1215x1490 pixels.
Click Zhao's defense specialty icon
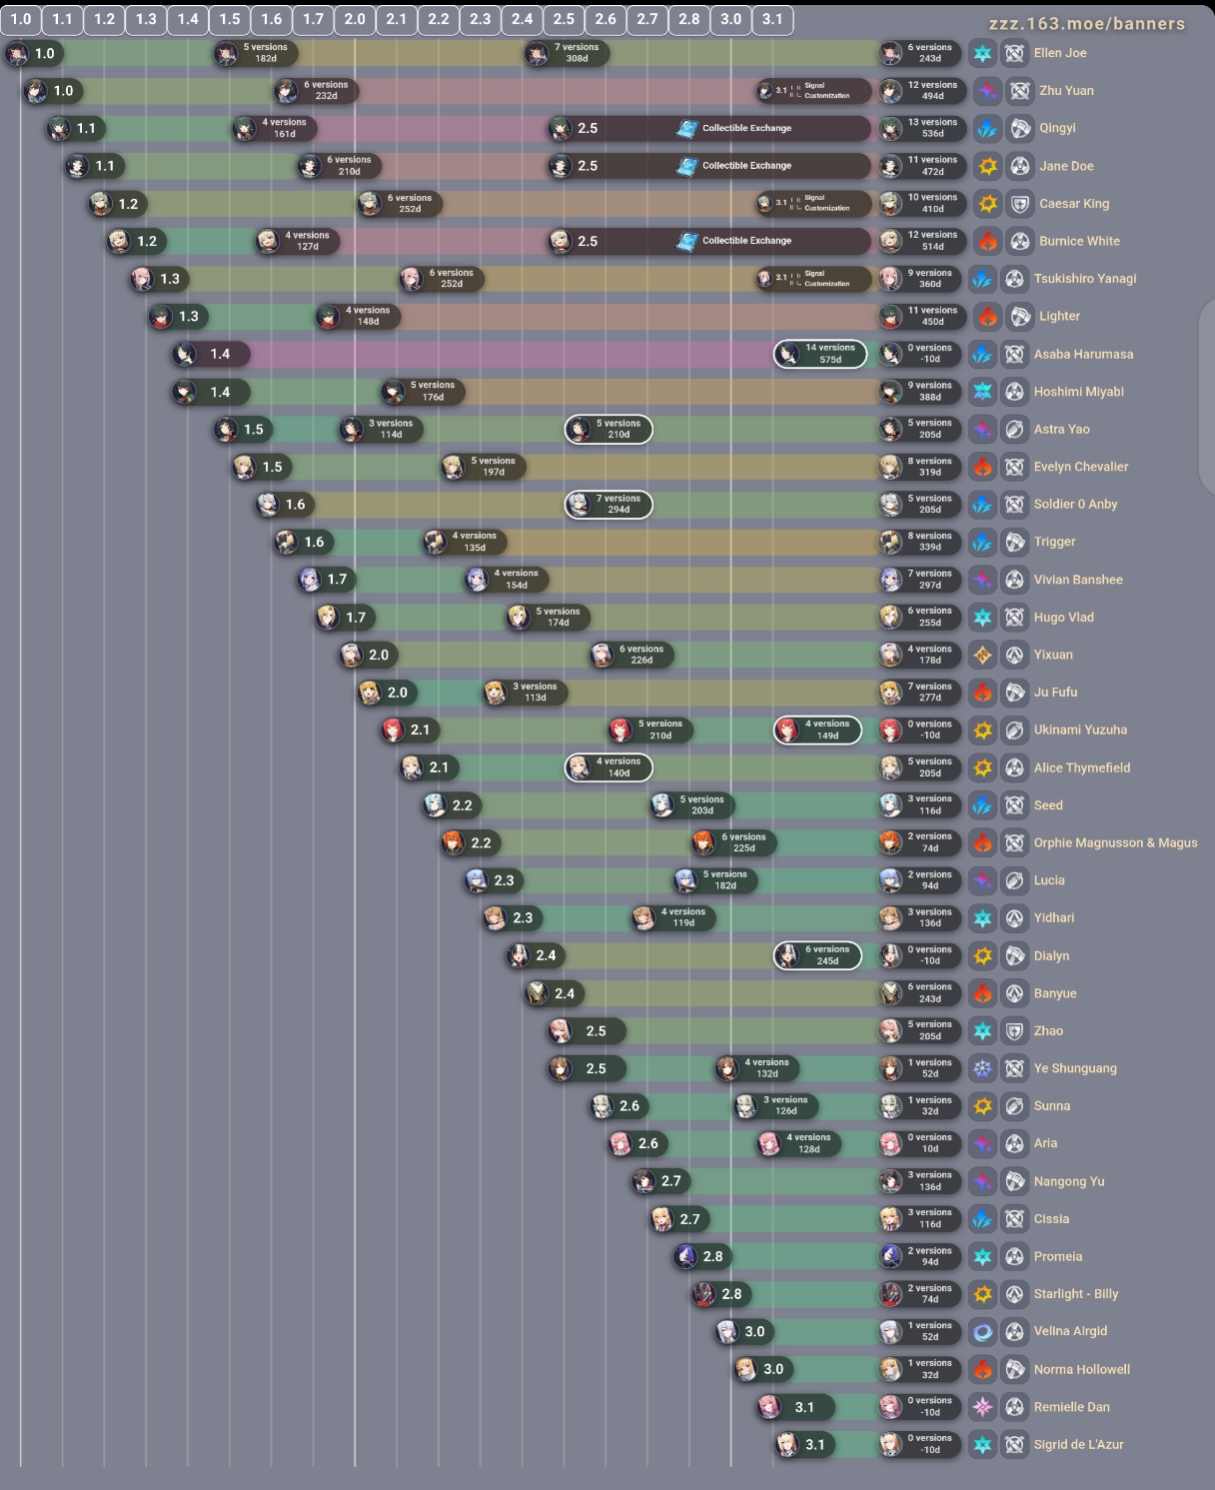1015,1031
